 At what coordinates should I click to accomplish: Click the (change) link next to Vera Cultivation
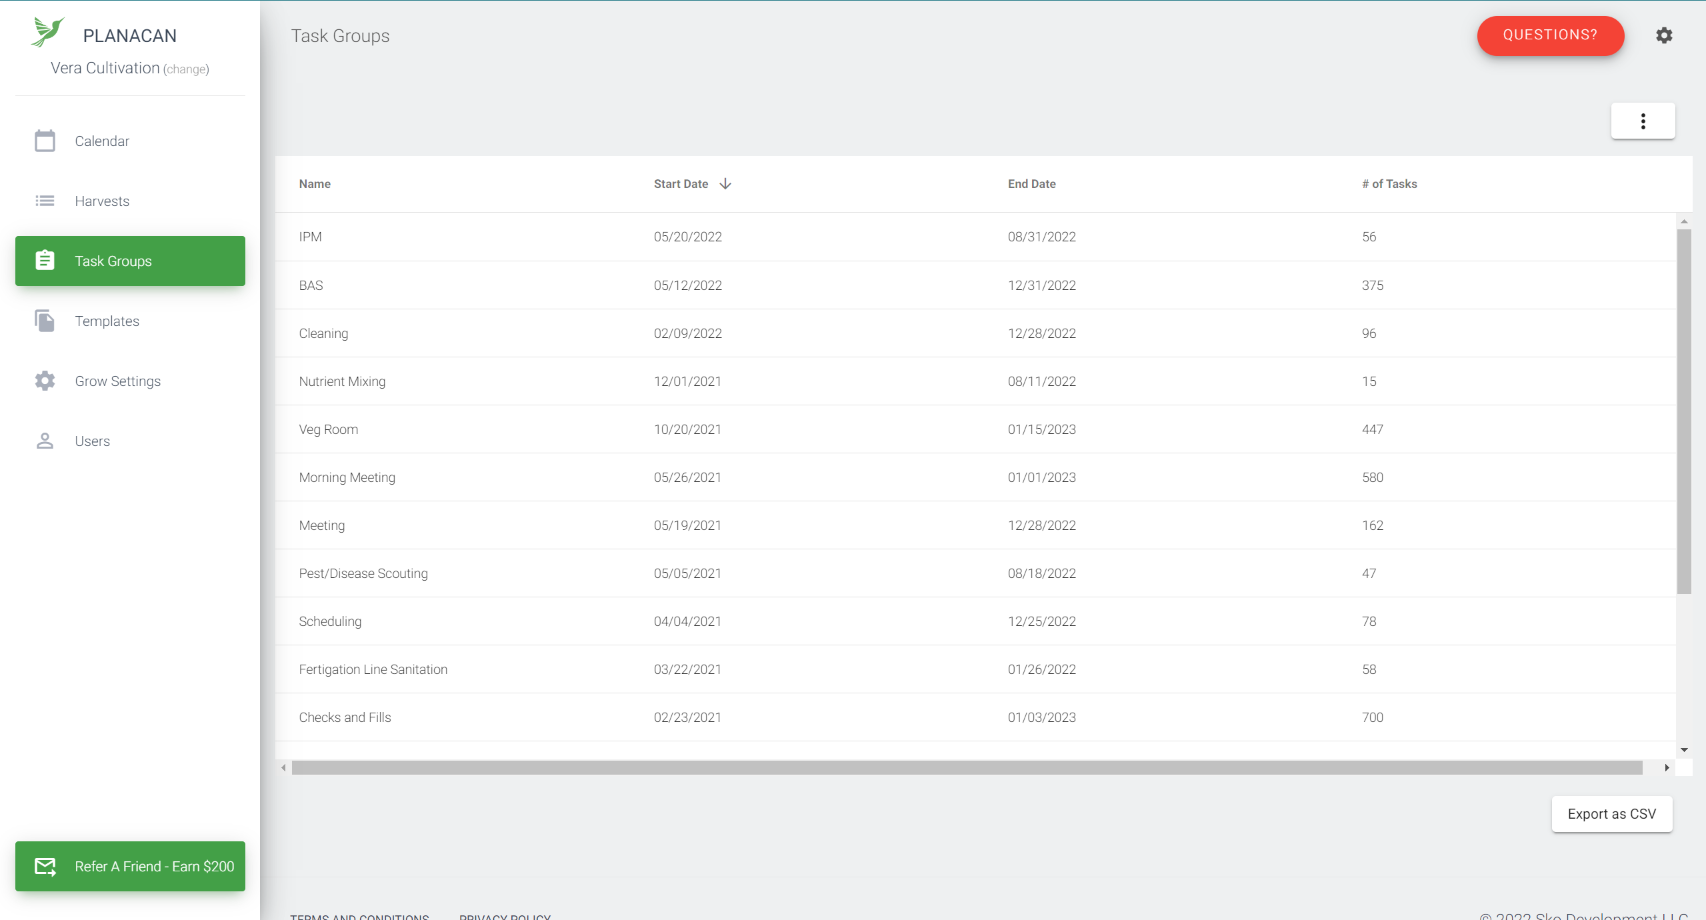[x=187, y=68]
